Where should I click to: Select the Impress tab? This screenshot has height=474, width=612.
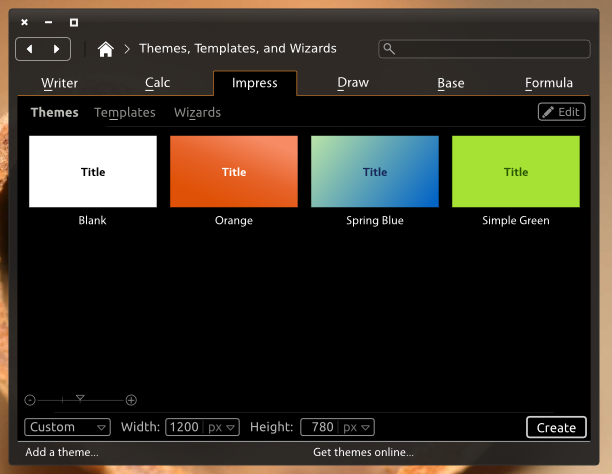click(255, 83)
